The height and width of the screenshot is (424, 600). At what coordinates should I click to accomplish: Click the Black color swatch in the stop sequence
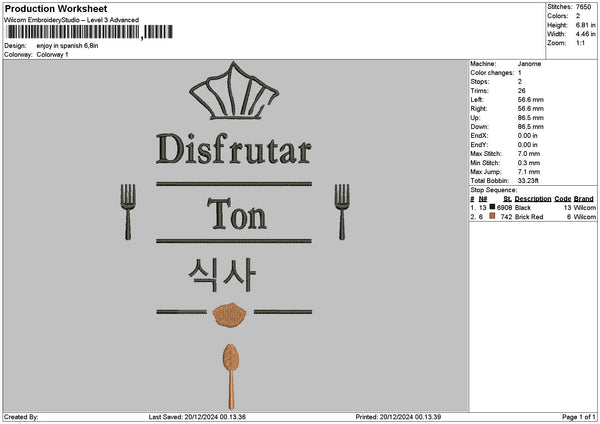pos(492,207)
